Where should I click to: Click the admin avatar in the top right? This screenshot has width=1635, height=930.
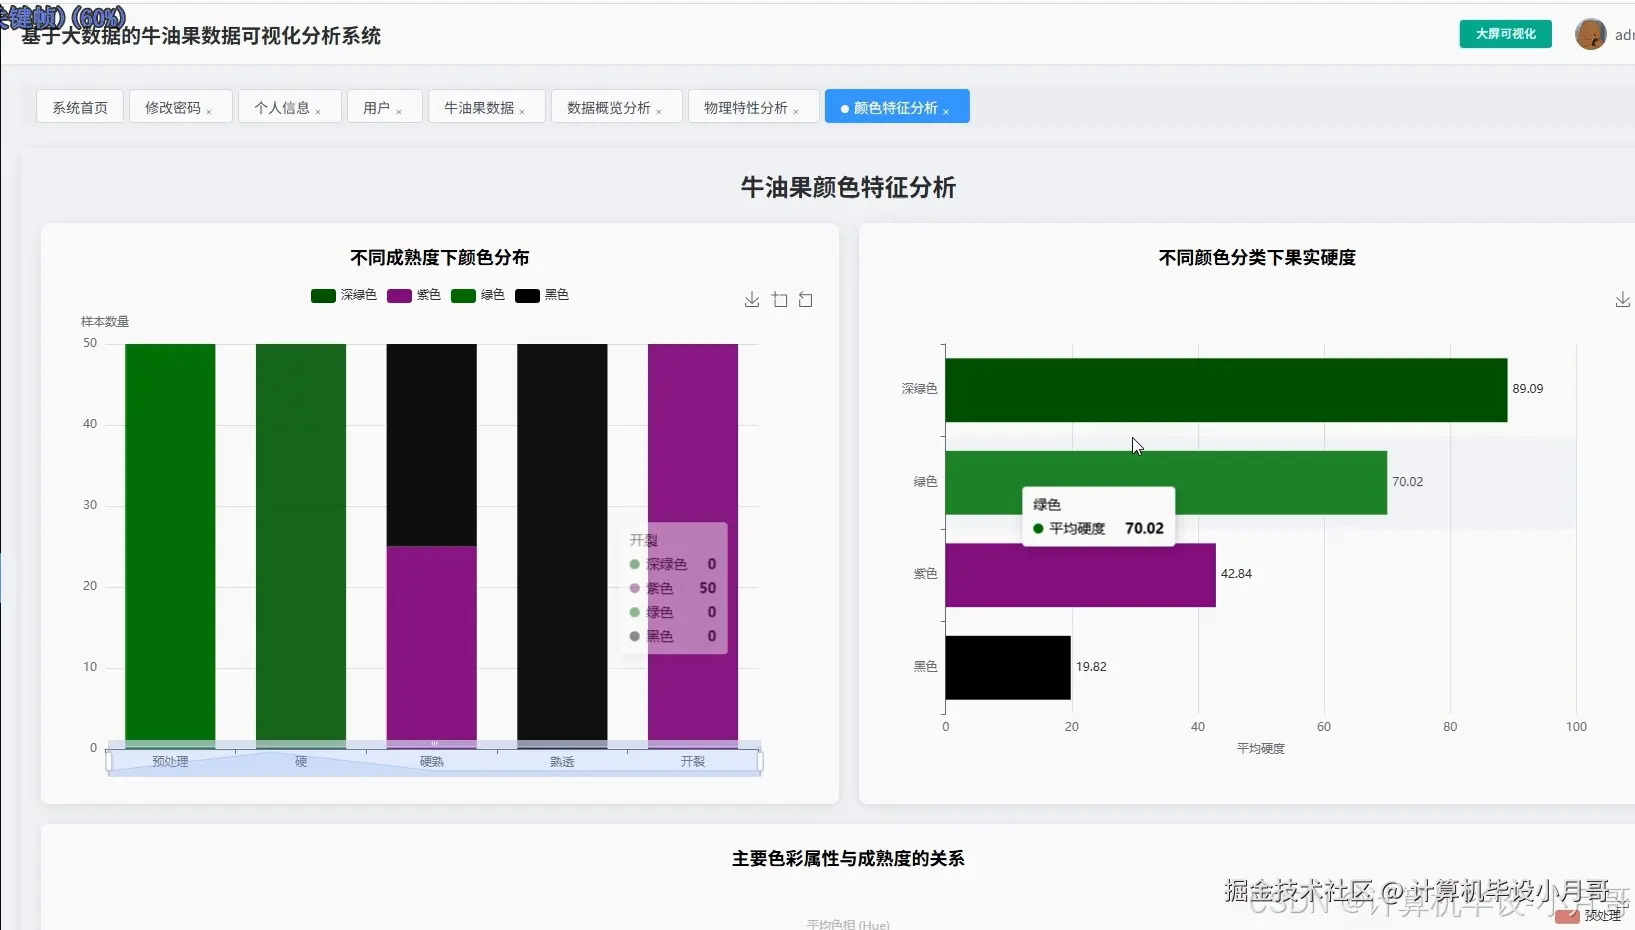(1591, 33)
